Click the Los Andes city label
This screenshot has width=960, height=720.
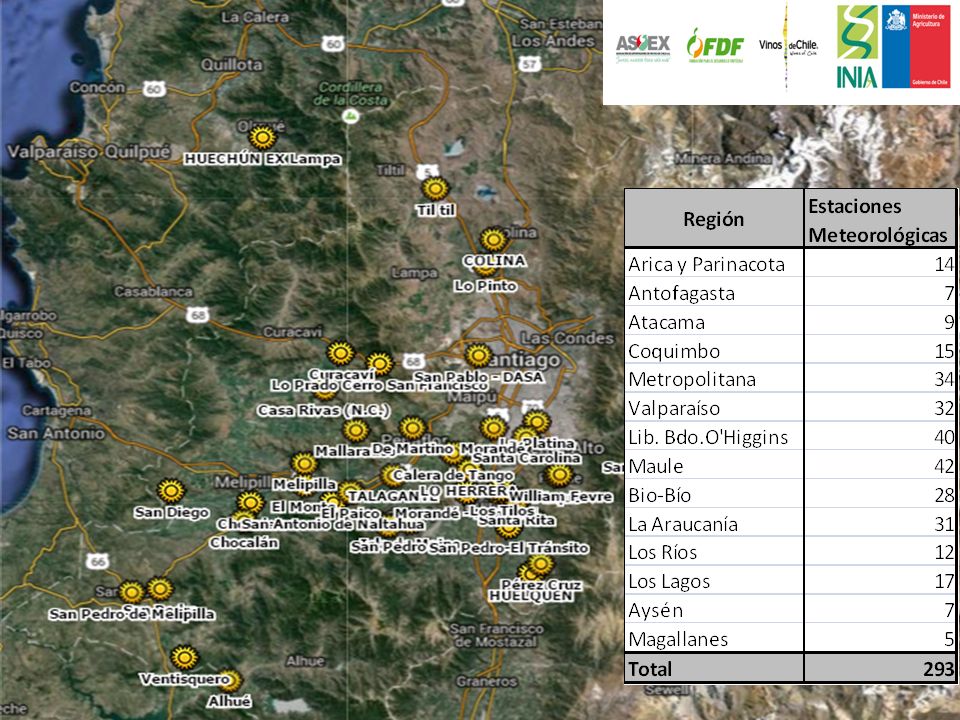(x=553, y=41)
